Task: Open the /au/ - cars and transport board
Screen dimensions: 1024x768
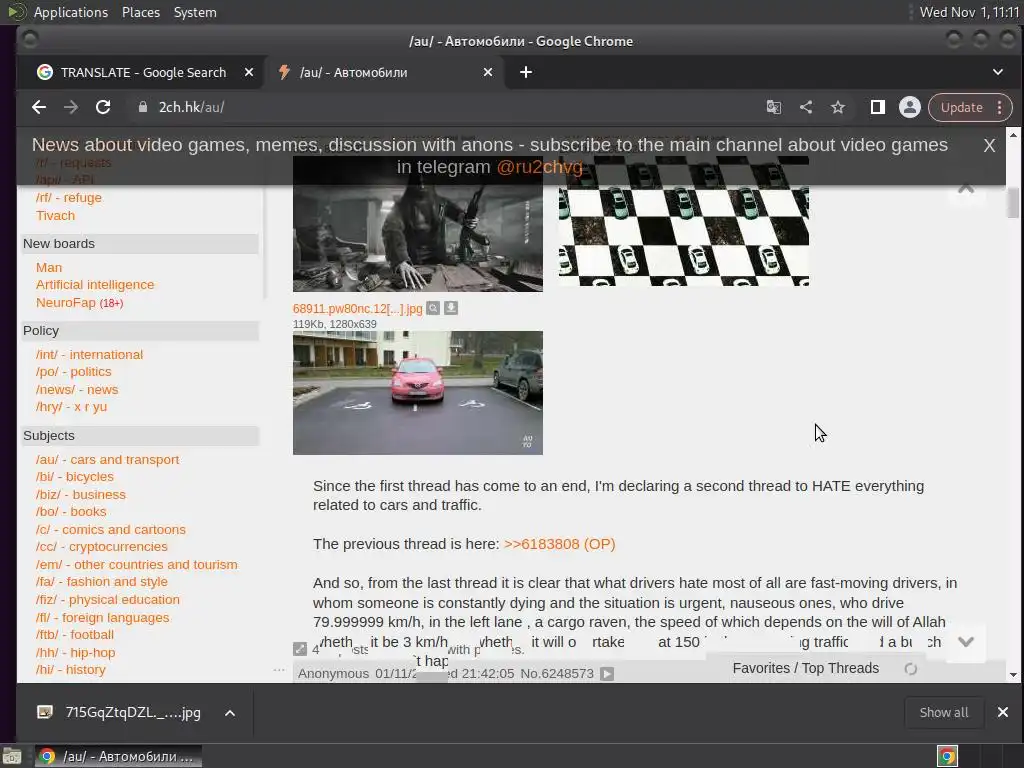Action: coord(107,459)
